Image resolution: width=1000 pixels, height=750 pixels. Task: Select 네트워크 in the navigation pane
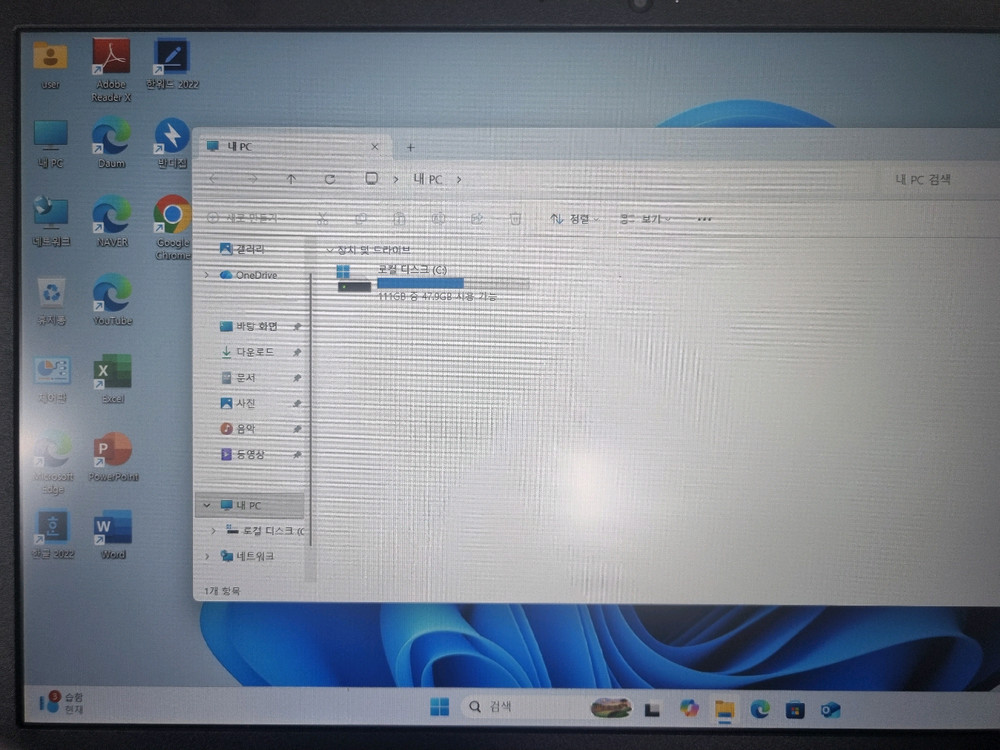coord(247,556)
